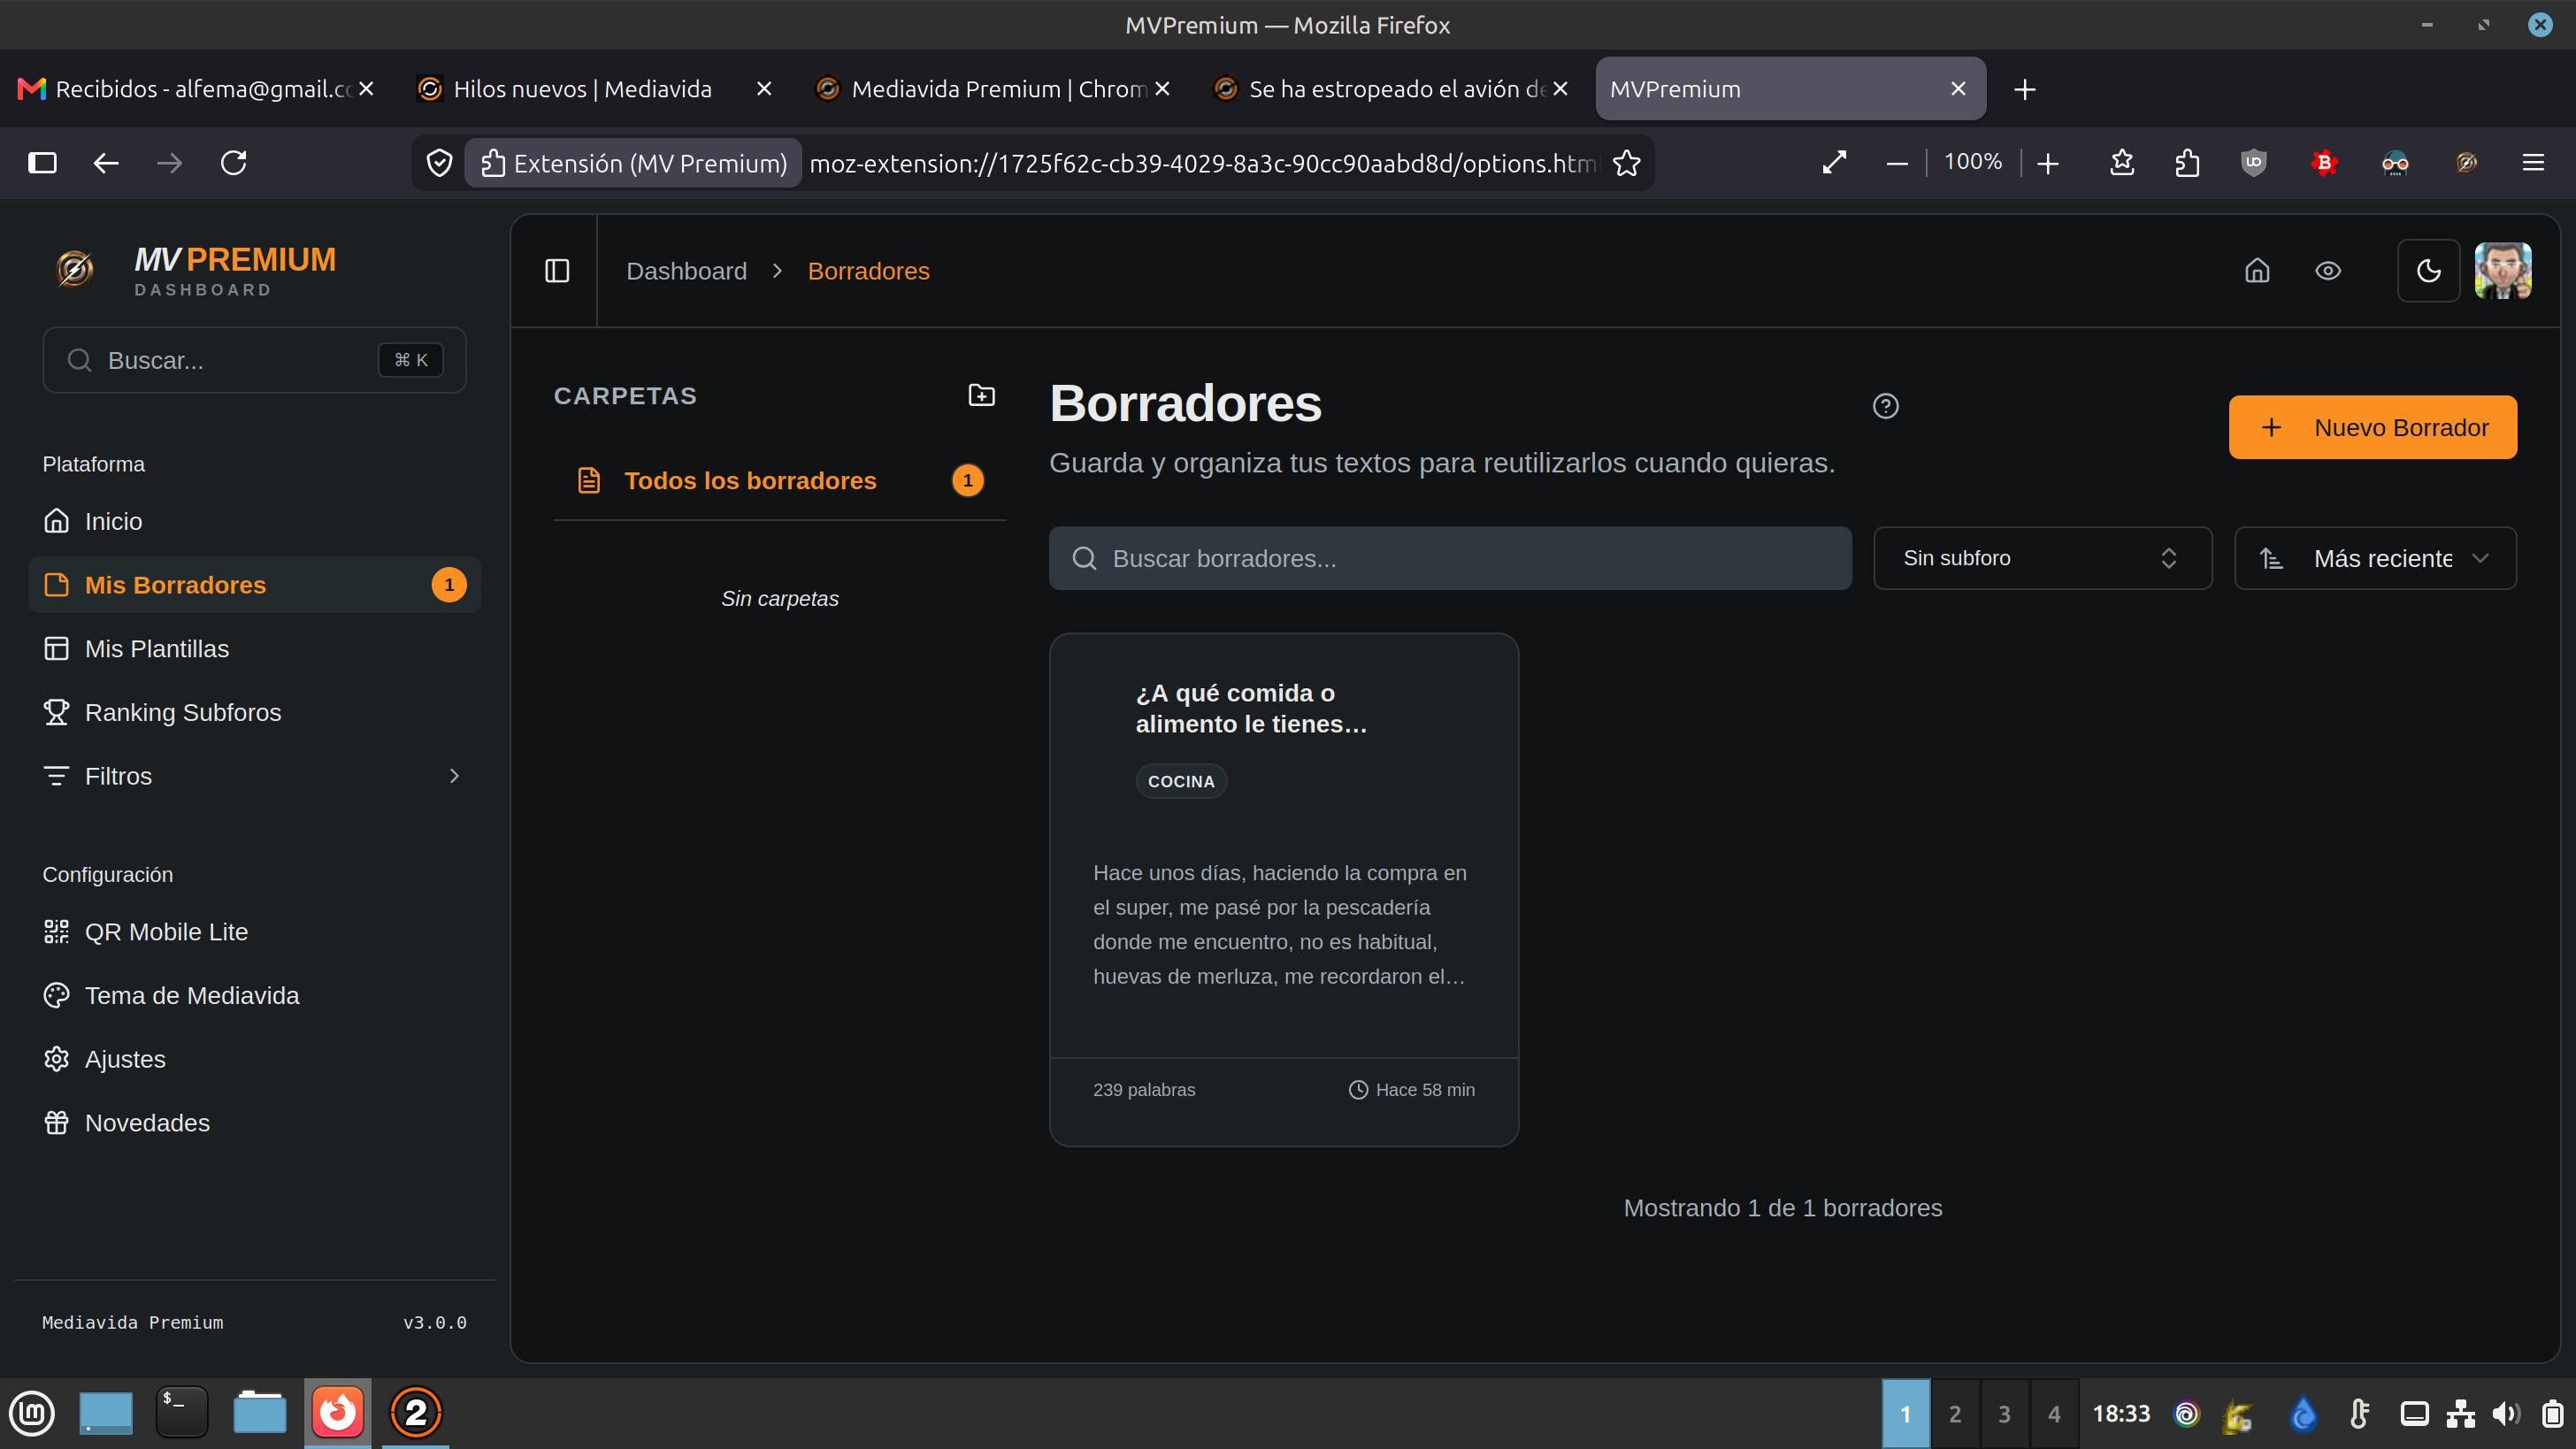Click the 18:33 clock

2121,1414
